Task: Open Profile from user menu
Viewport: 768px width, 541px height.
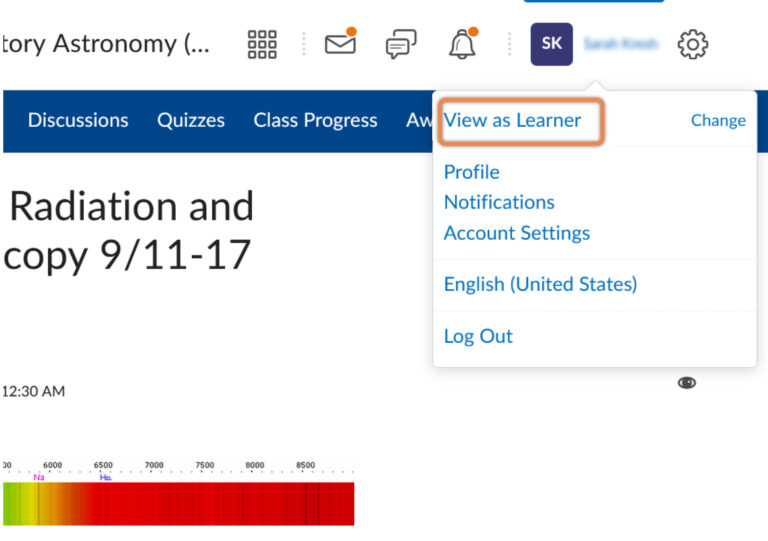Action: (471, 172)
